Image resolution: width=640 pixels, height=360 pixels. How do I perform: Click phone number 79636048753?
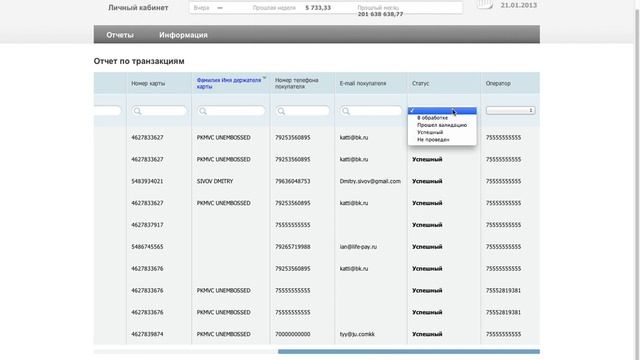(293, 181)
